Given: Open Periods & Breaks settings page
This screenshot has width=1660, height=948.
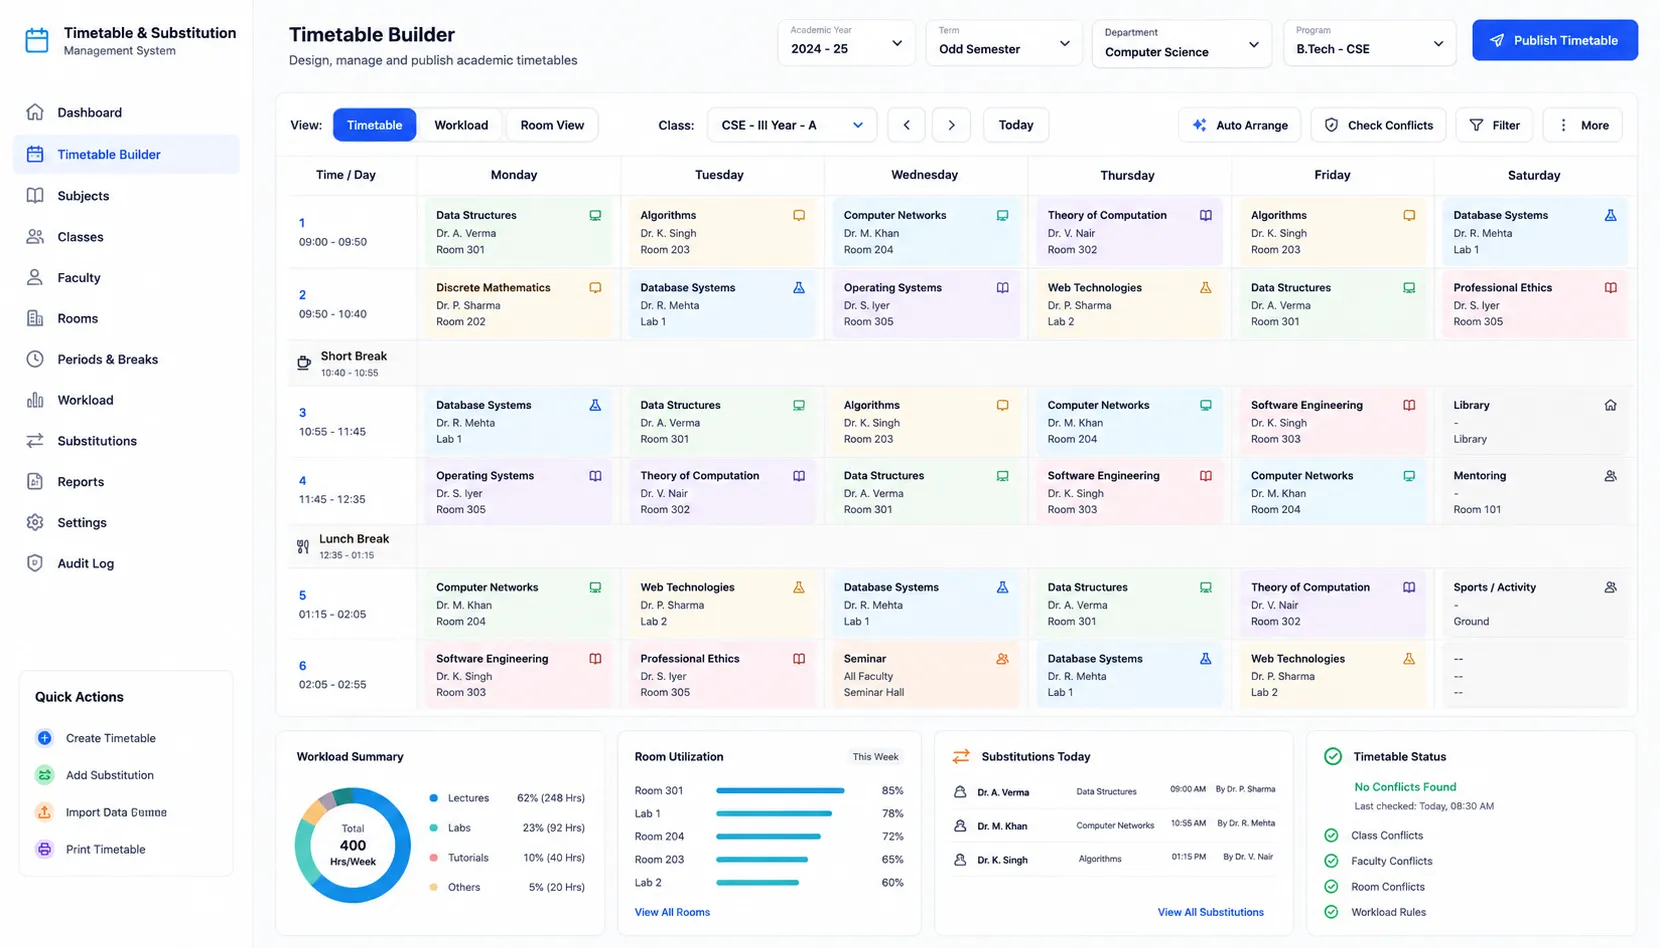Looking at the screenshot, I should [126, 359].
